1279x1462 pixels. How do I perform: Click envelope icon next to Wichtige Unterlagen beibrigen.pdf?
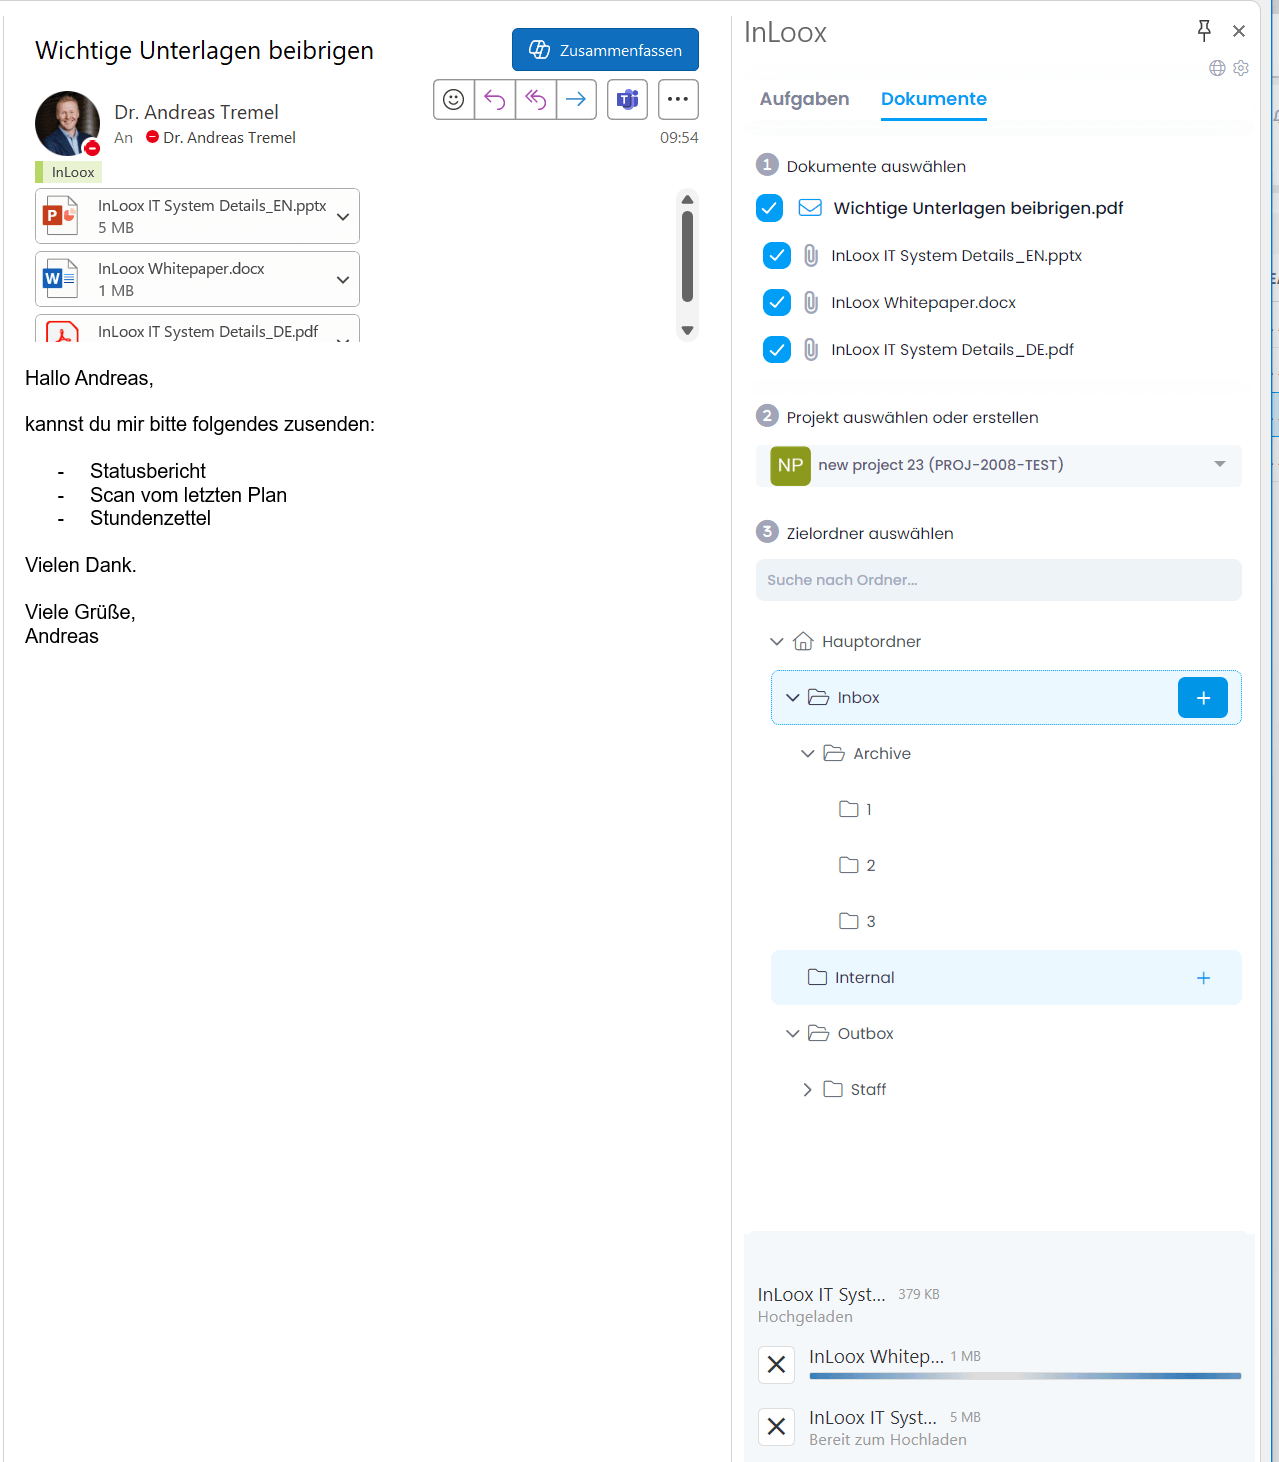(810, 208)
